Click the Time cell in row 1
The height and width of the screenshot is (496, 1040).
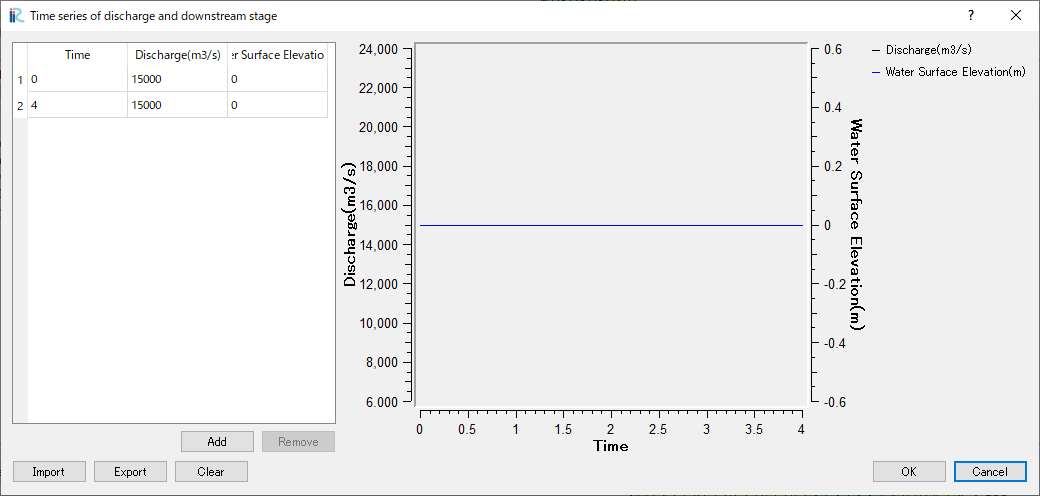tap(77, 79)
